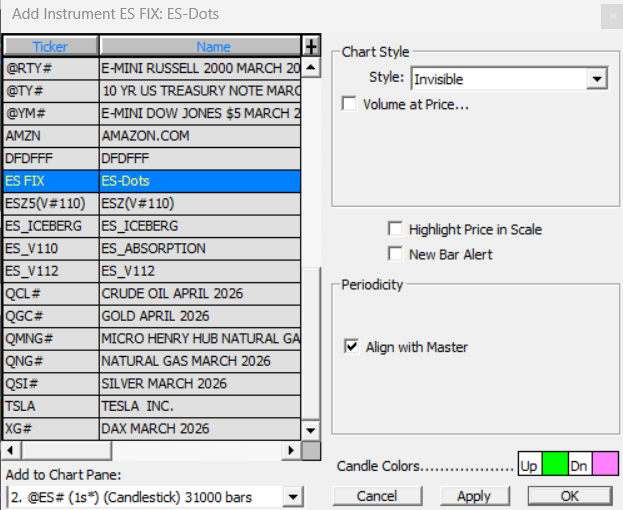Screen dimensions: 623x510
Task: Uncheck Align with Master option
Action: 351,346
